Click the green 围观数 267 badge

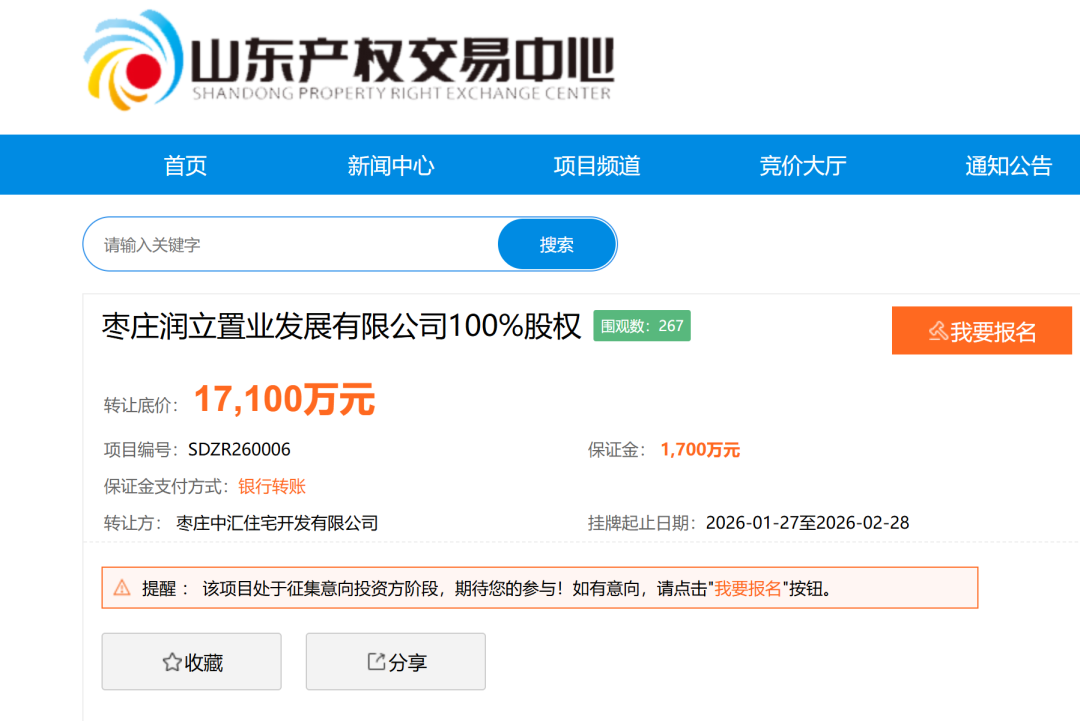642,326
